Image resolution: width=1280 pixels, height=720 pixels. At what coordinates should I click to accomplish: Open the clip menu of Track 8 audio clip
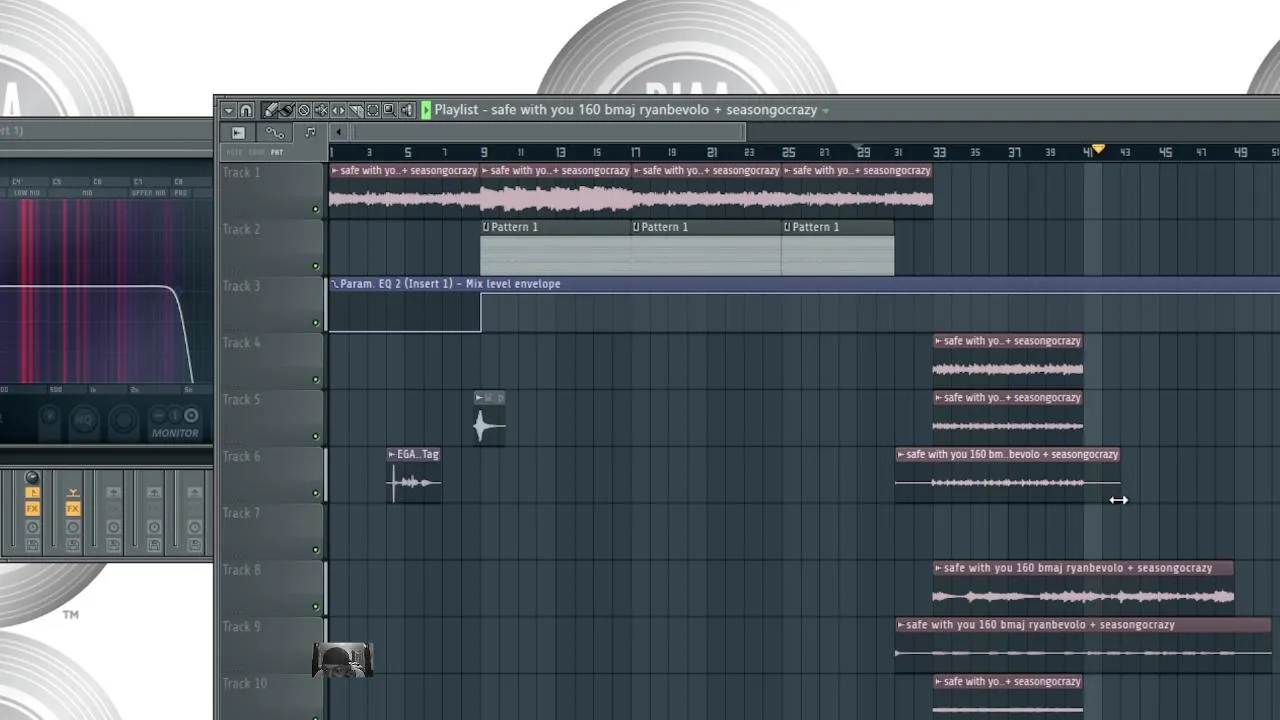click(938, 568)
